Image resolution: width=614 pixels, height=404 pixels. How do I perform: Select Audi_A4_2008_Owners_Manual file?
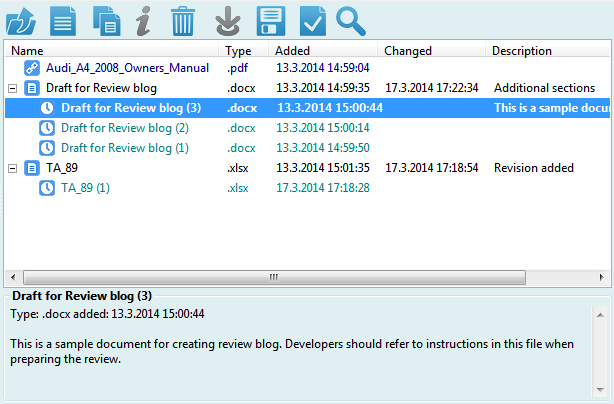(x=127, y=68)
